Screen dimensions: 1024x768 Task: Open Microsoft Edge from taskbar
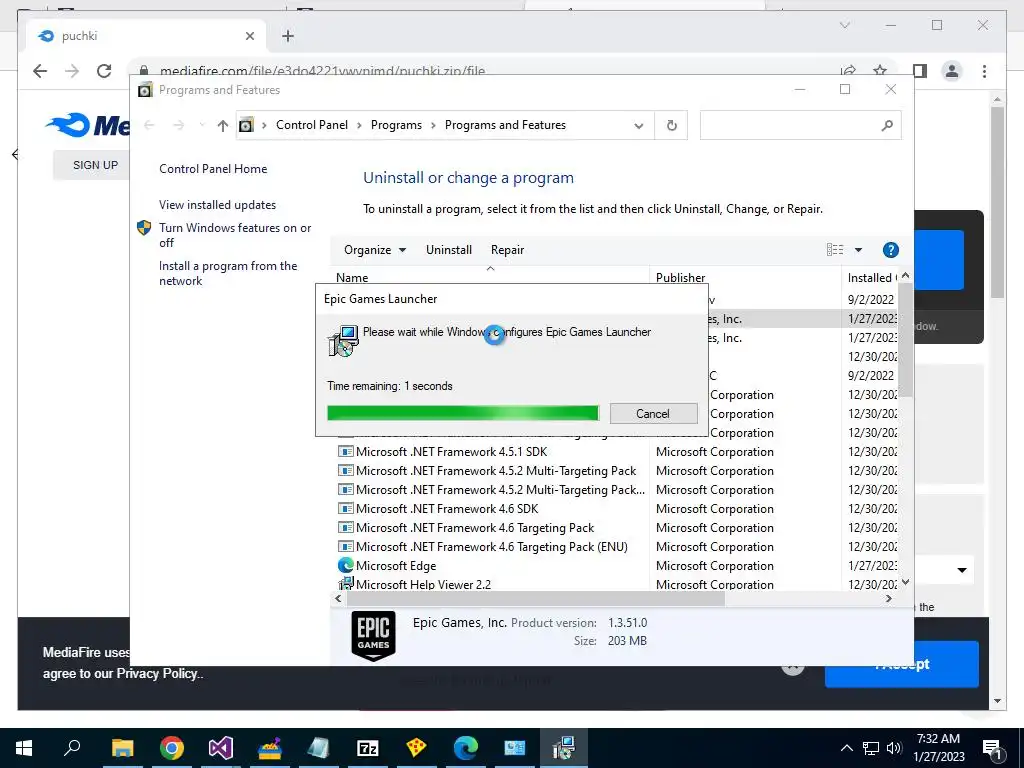(x=466, y=748)
